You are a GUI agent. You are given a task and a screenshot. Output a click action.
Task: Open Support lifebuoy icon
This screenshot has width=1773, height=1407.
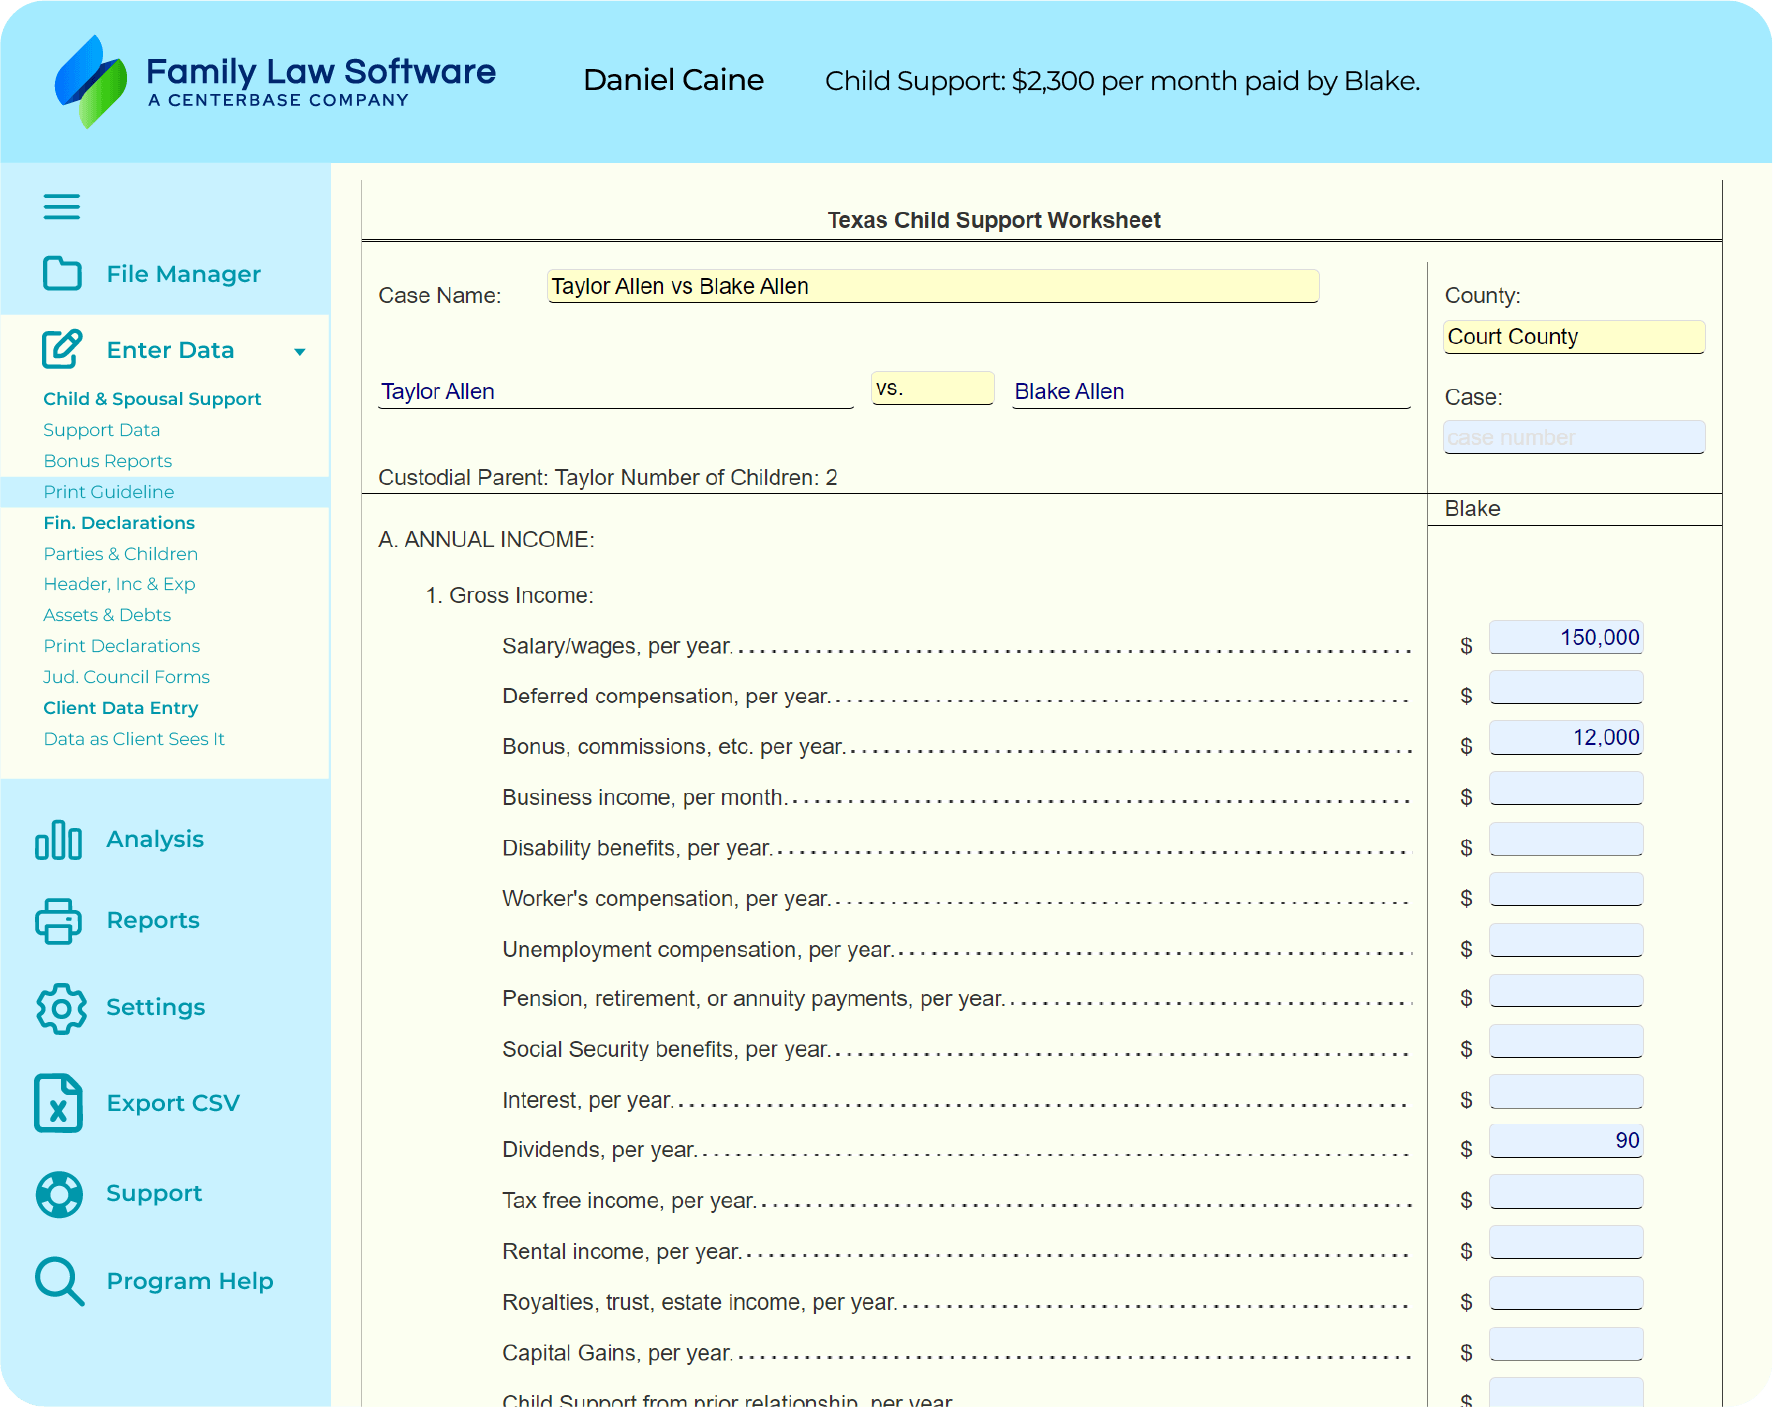tap(59, 1194)
